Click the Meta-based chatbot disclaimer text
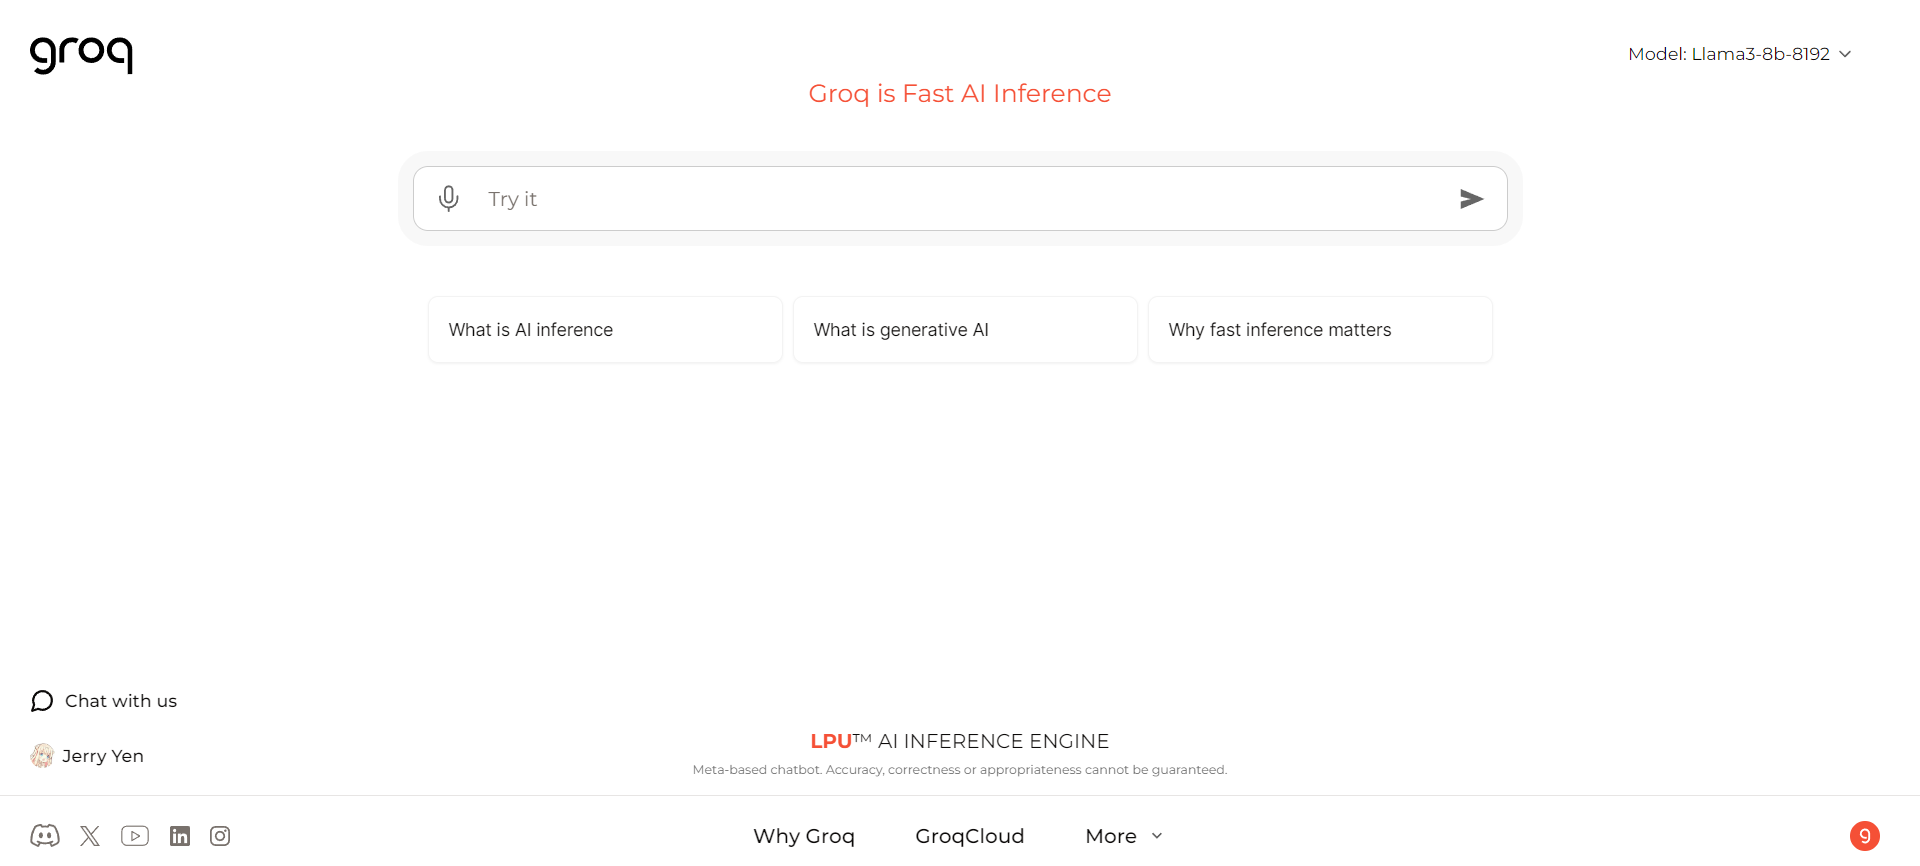The height and width of the screenshot is (866, 1920). tap(960, 770)
